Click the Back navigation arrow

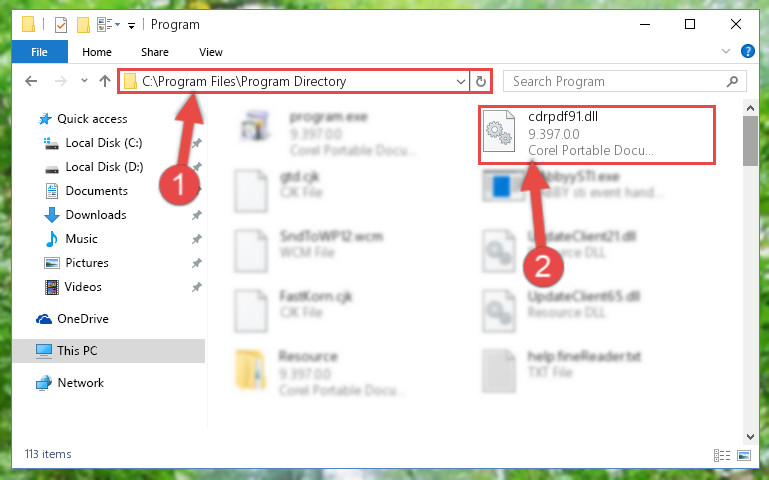31,81
